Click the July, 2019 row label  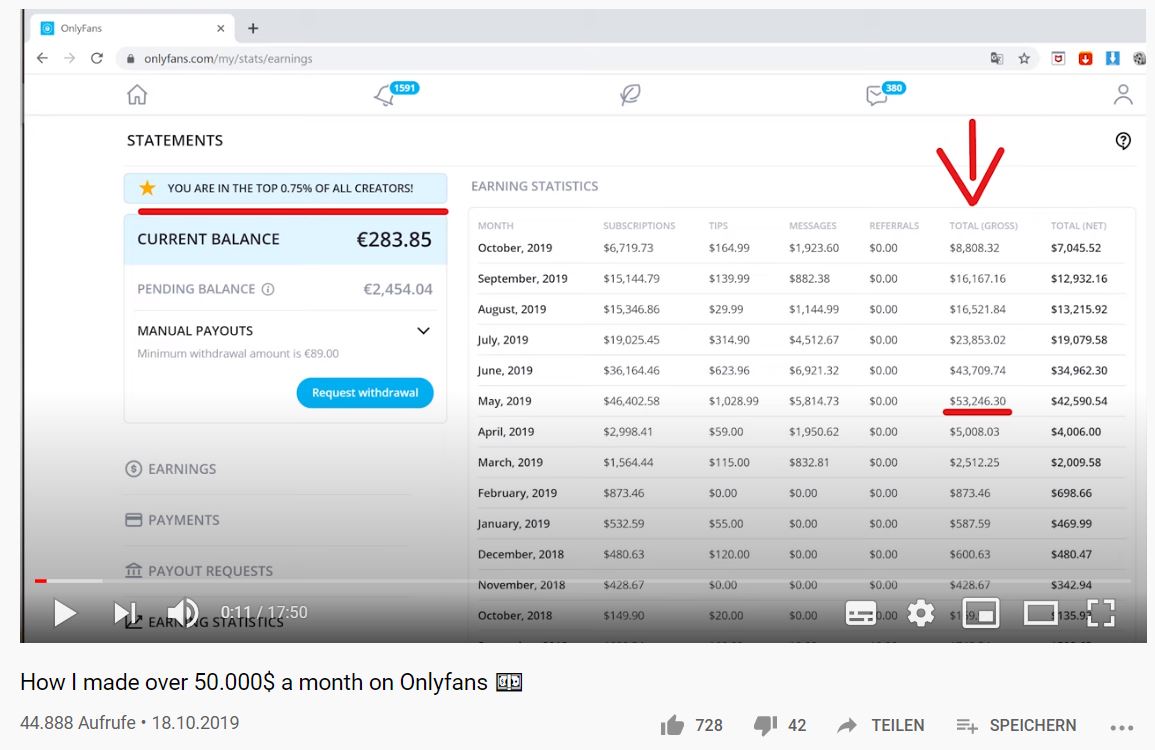(502, 340)
